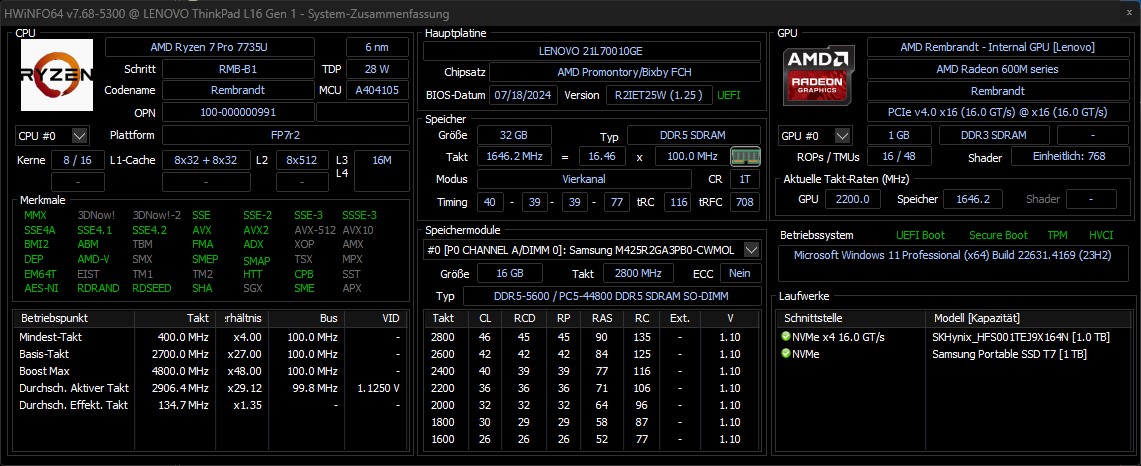
Task: Click the AMD Ryzen logo image
Action: (57, 75)
